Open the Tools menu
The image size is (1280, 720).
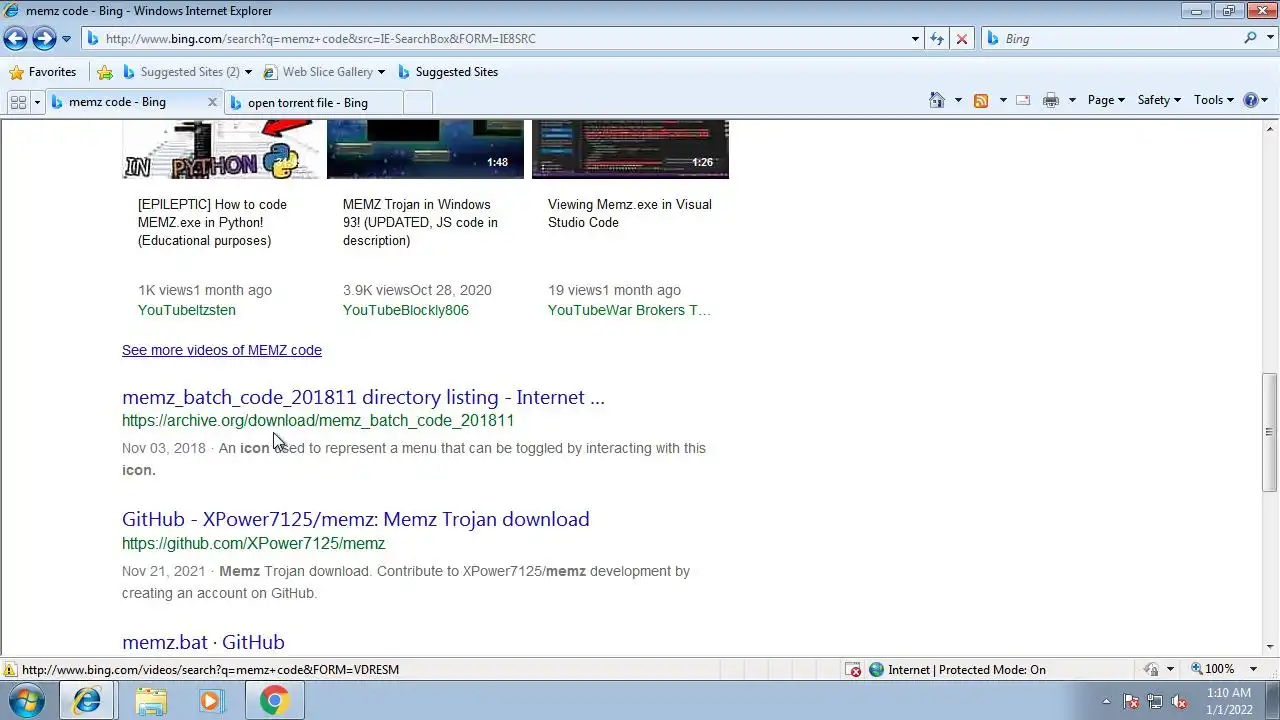pos(1215,100)
